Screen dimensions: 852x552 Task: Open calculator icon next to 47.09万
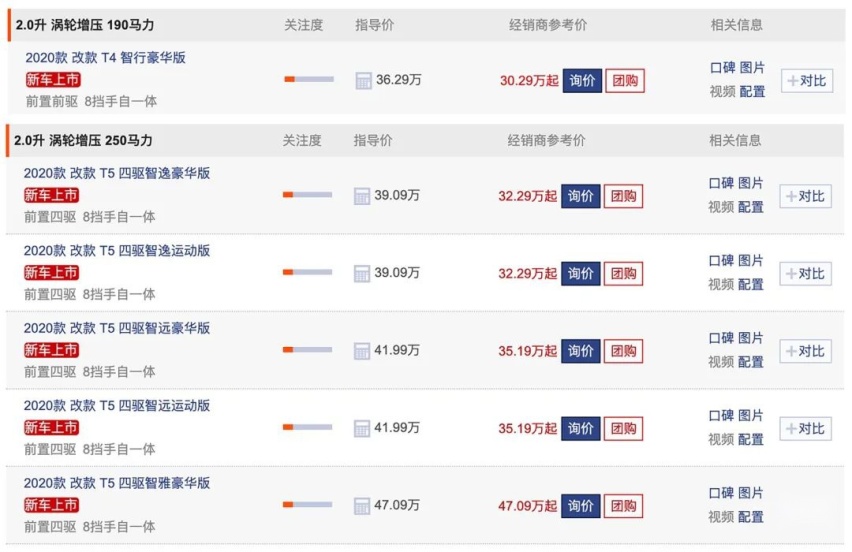[x=361, y=506]
